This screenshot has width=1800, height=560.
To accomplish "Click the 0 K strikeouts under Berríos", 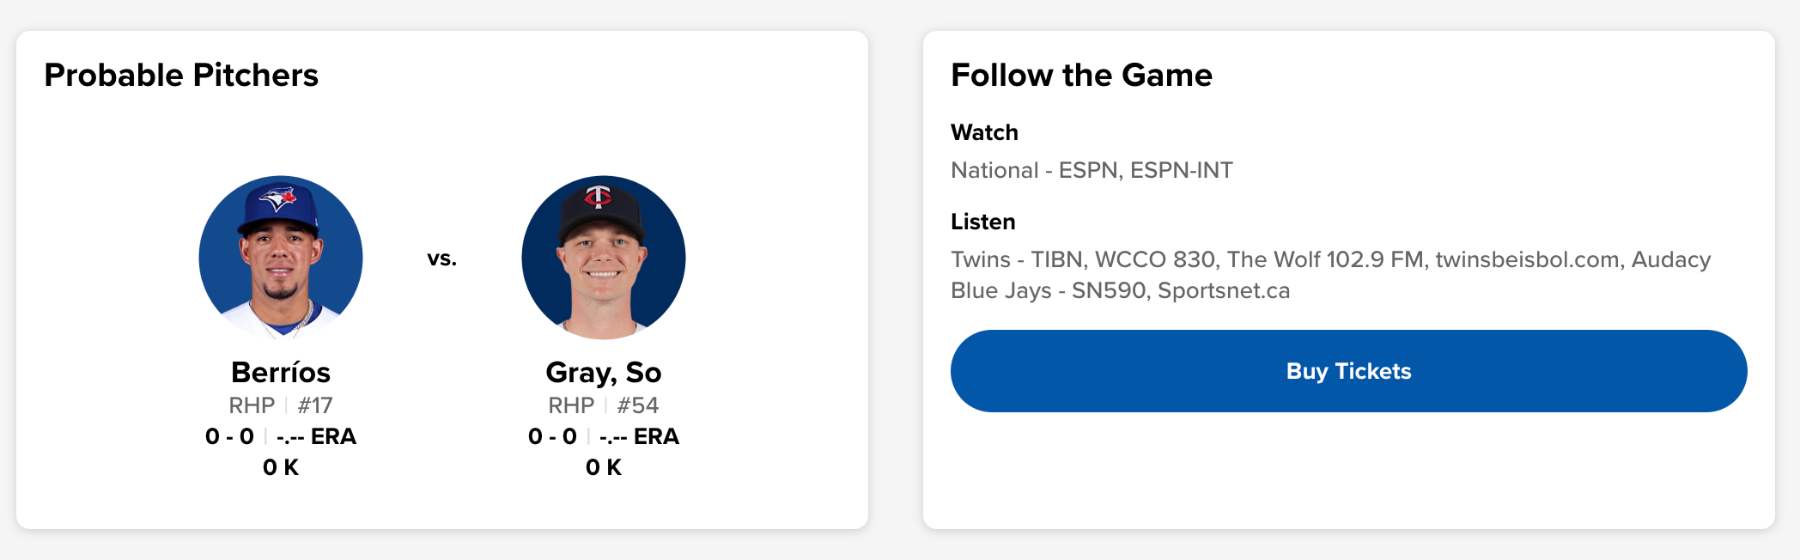I will tap(281, 467).
